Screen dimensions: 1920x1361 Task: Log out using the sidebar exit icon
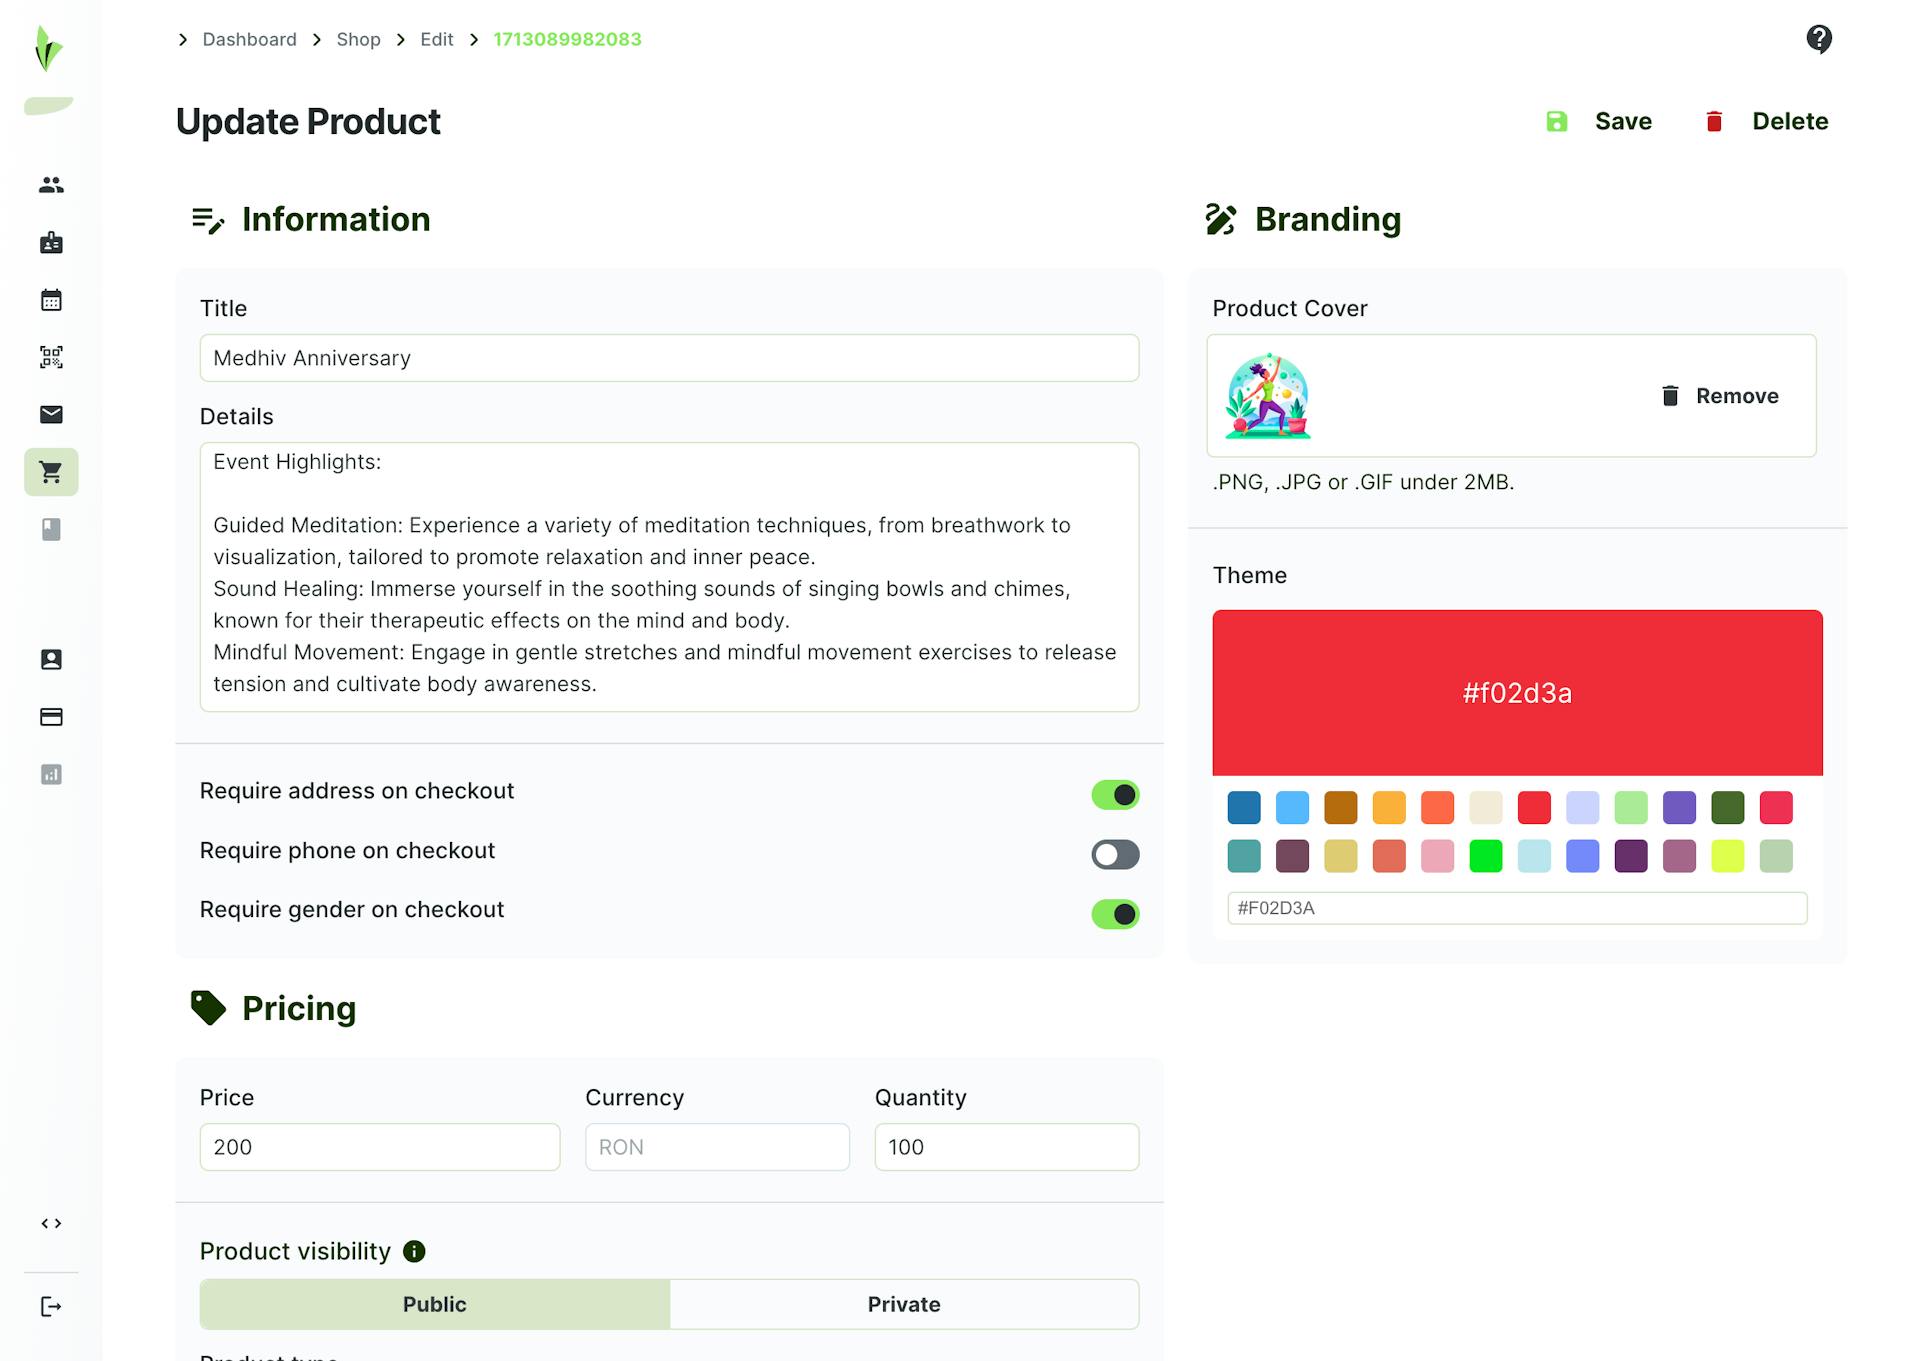[x=50, y=1305]
